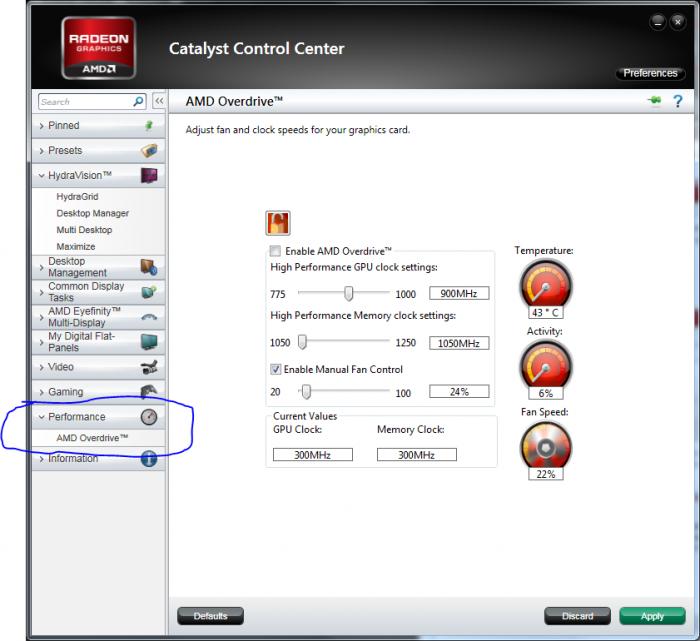Click the Presets icon
This screenshot has height=641, width=700.
[150, 150]
